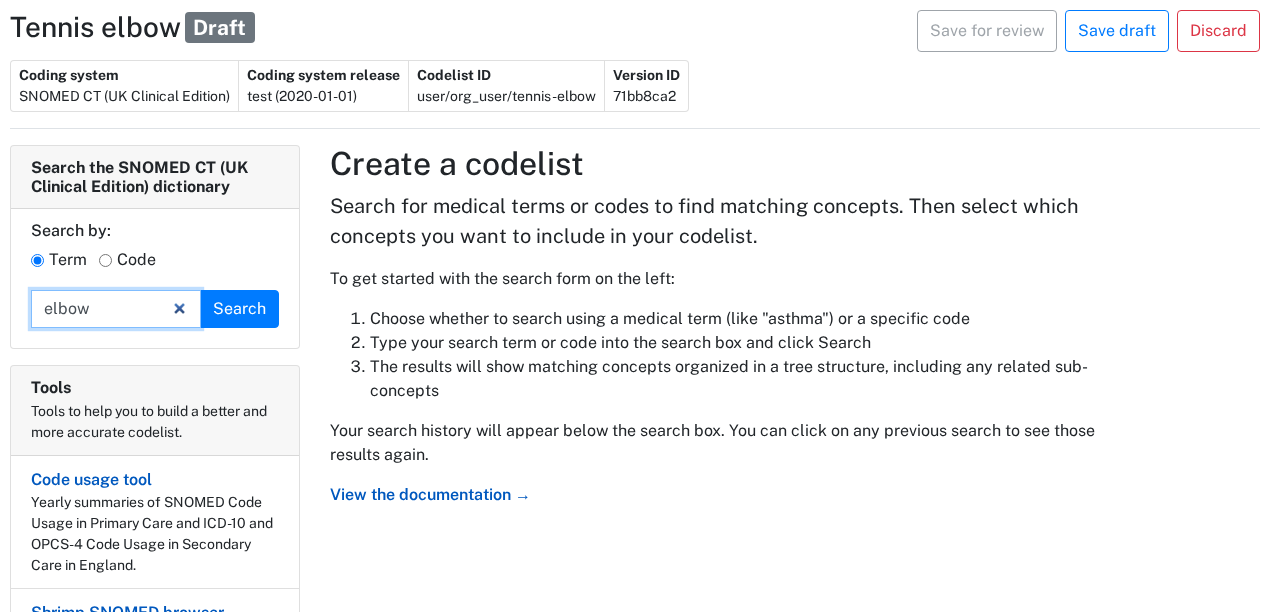
Task: Click the Version ID value 71bb8ca2
Action: click(645, 97)
